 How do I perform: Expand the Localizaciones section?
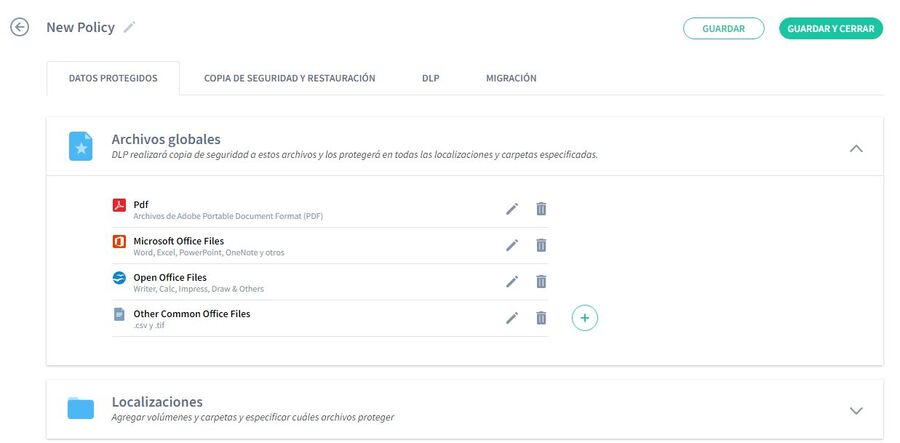856,410
